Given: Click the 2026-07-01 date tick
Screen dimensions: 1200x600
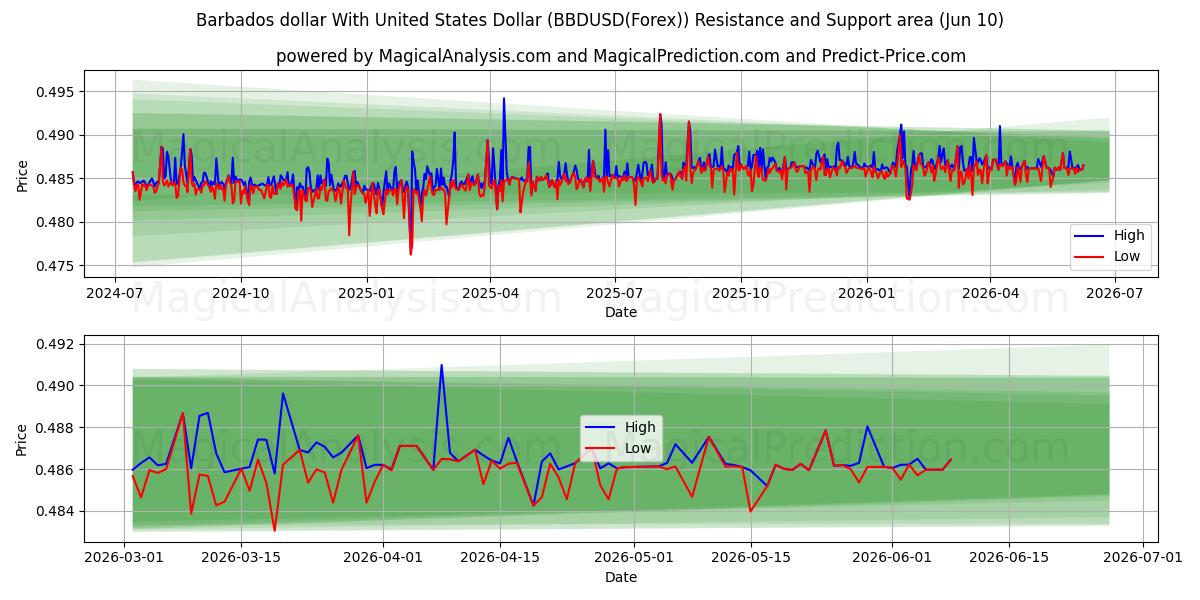Looking at the screenshot, I should tap(1143, 559).
